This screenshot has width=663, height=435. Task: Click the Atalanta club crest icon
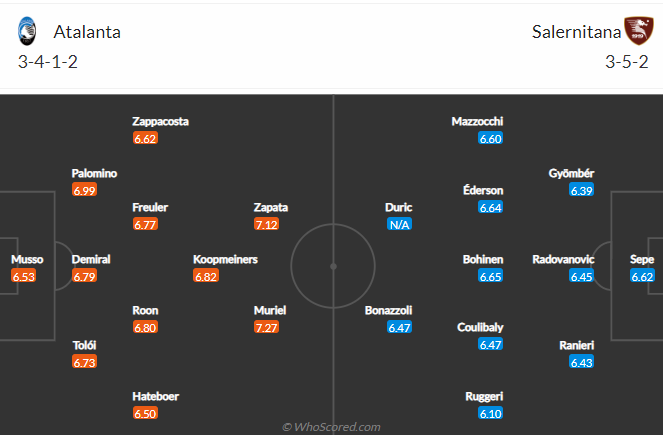(x=27, y=31)
